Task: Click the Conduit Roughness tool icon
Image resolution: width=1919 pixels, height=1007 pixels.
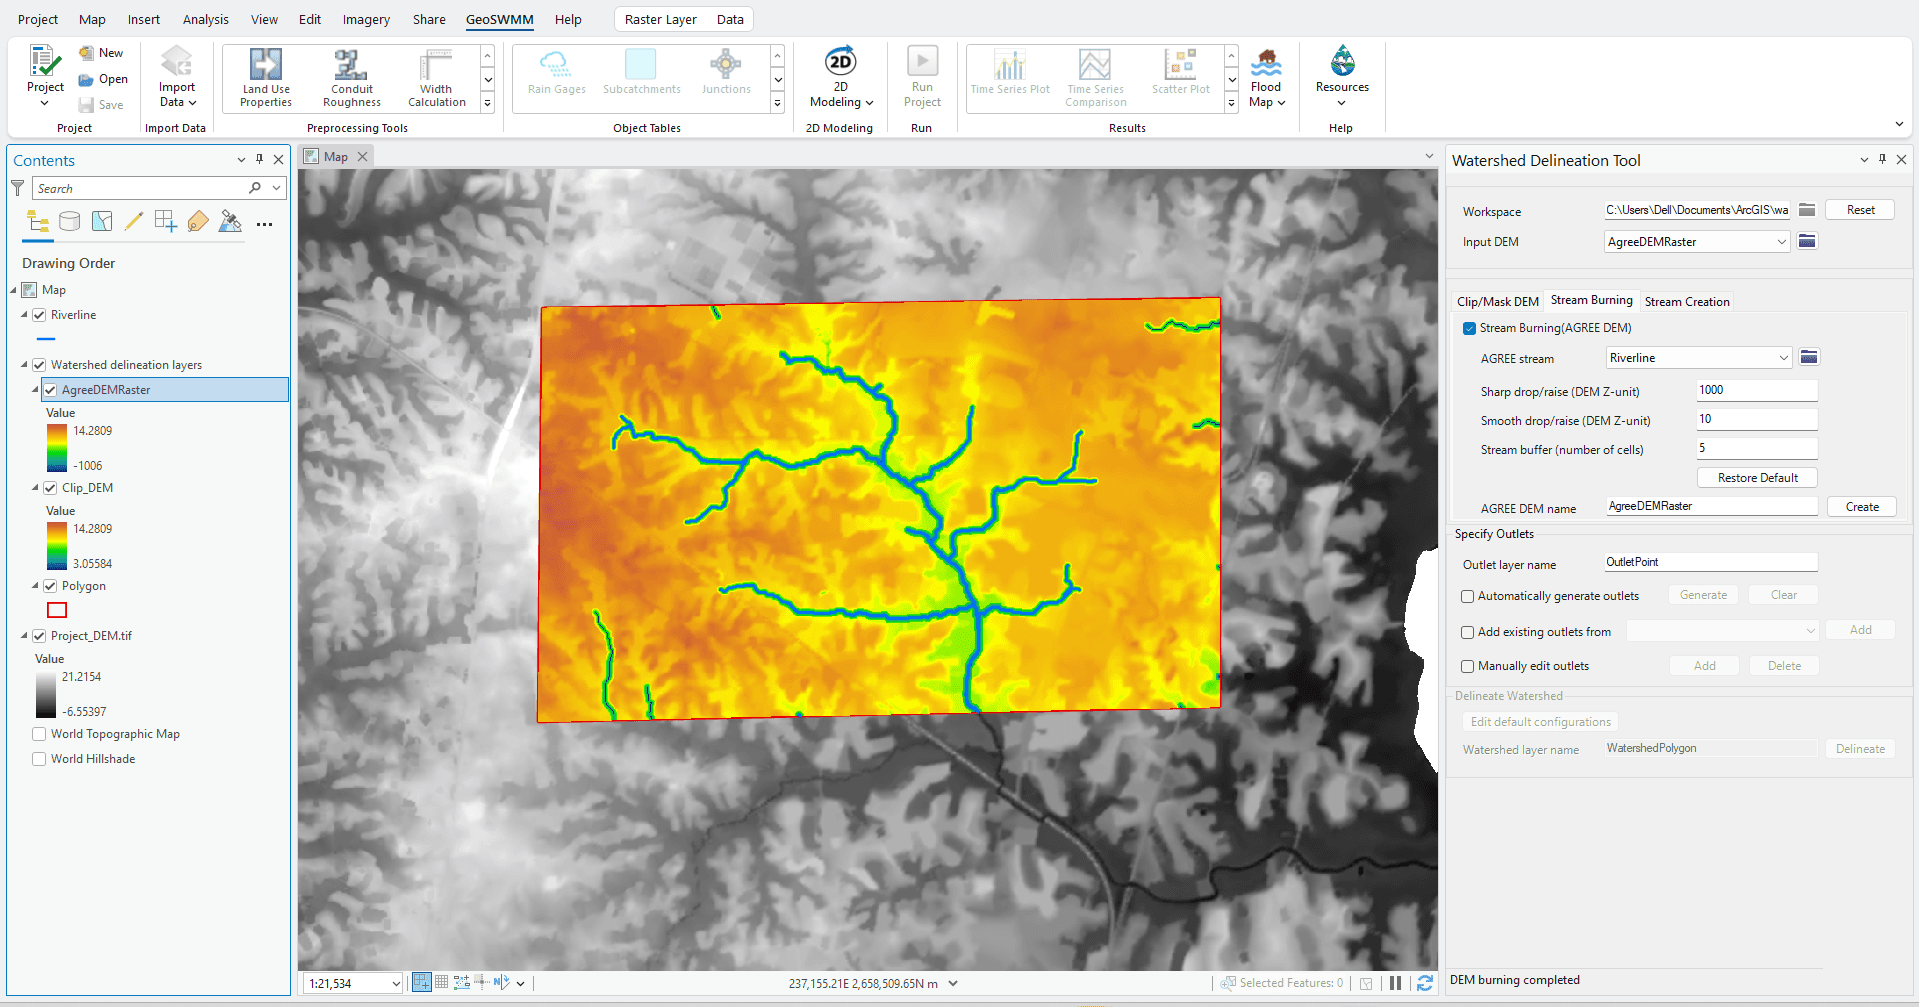Action: [x=351, y=66]
